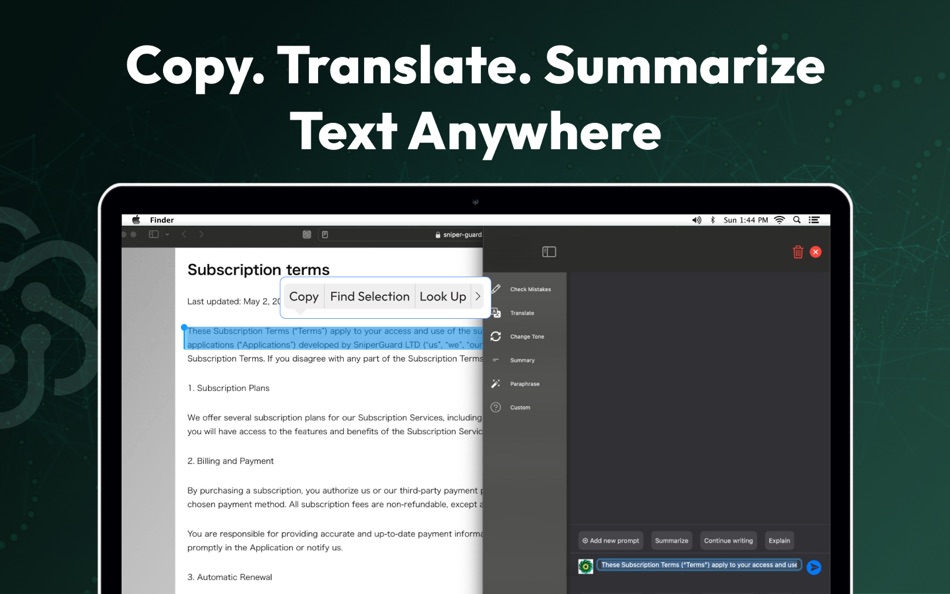Click the Check Mistakes pencil icon
Viewport: 950px width, 594px height.
point(496,289)
